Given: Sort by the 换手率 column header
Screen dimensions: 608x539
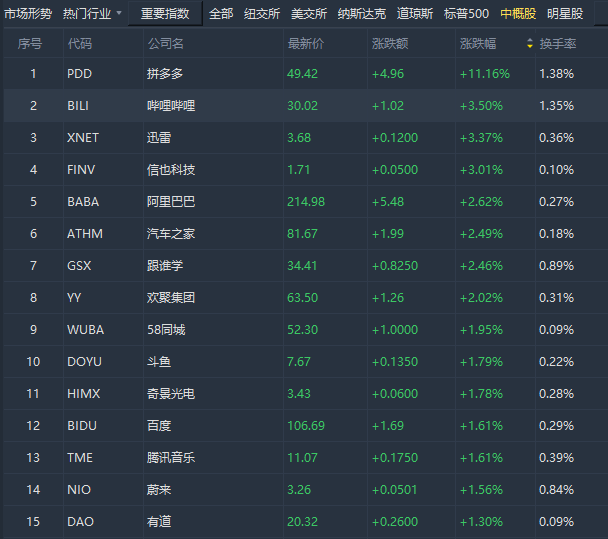Looking at the screenshot, I should [x=558, y=43].
